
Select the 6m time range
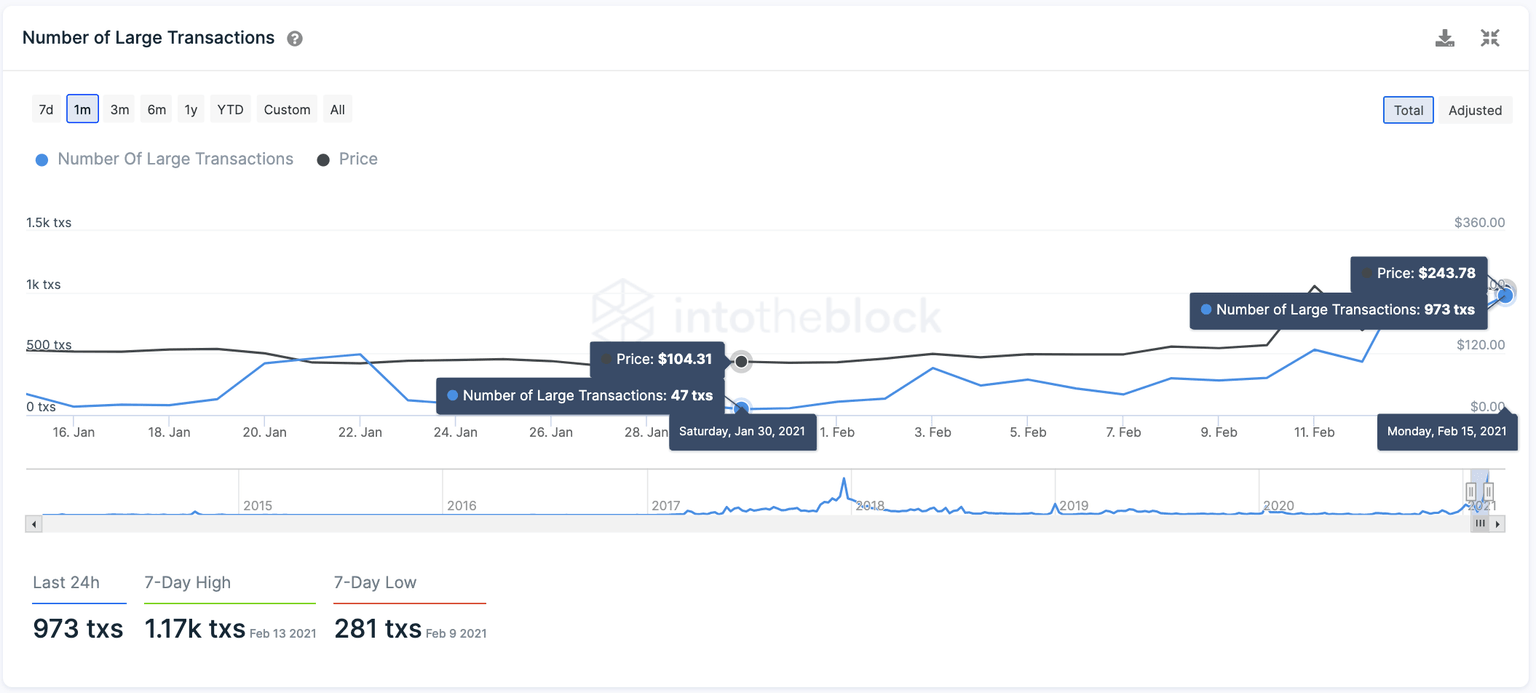coord(156,109)
